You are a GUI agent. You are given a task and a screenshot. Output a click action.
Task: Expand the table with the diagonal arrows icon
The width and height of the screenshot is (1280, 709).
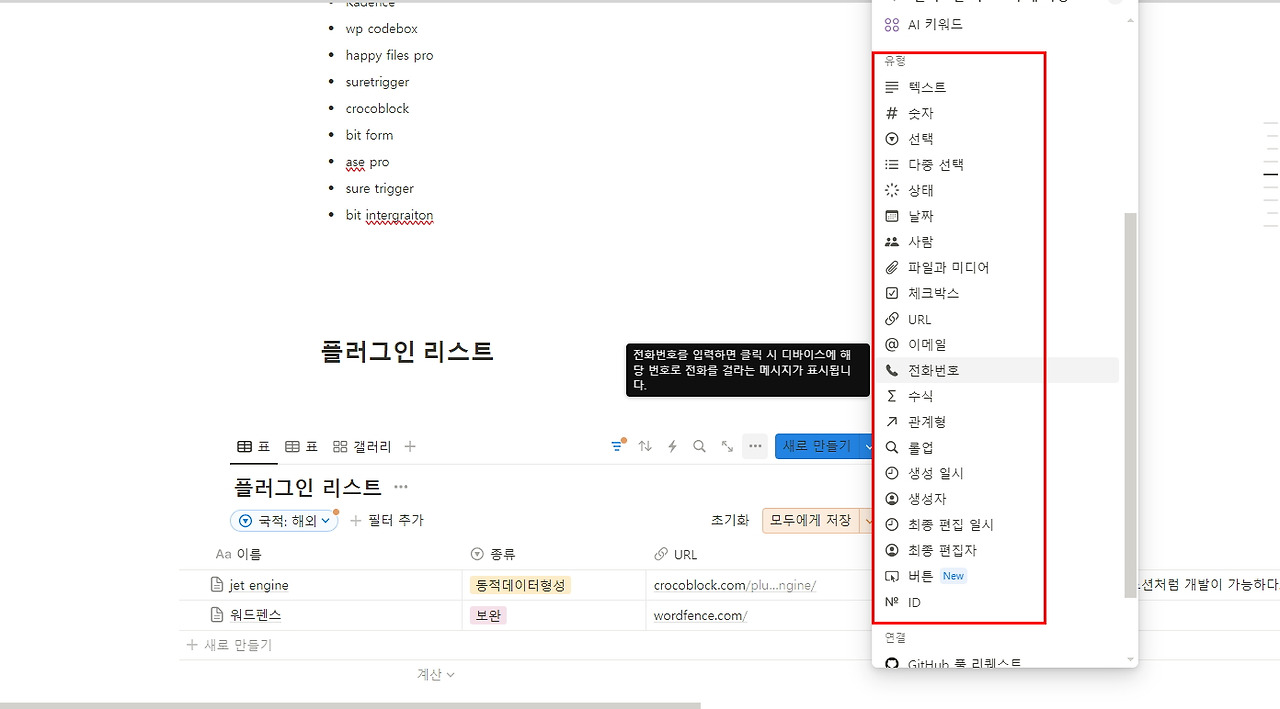pyautogui.click(x=727, y=446)
